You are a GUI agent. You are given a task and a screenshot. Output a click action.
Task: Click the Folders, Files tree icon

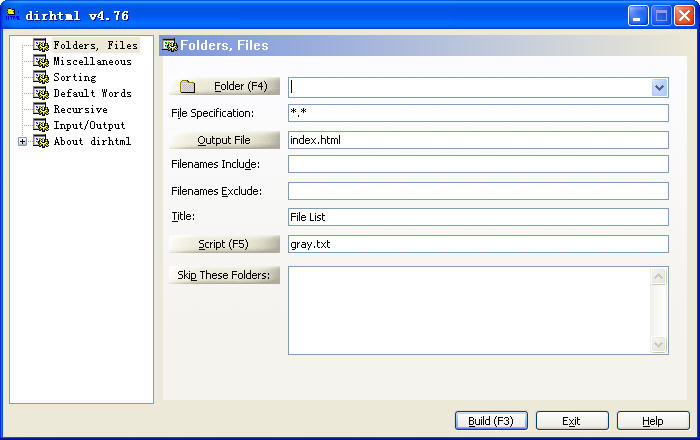point(41,45)
